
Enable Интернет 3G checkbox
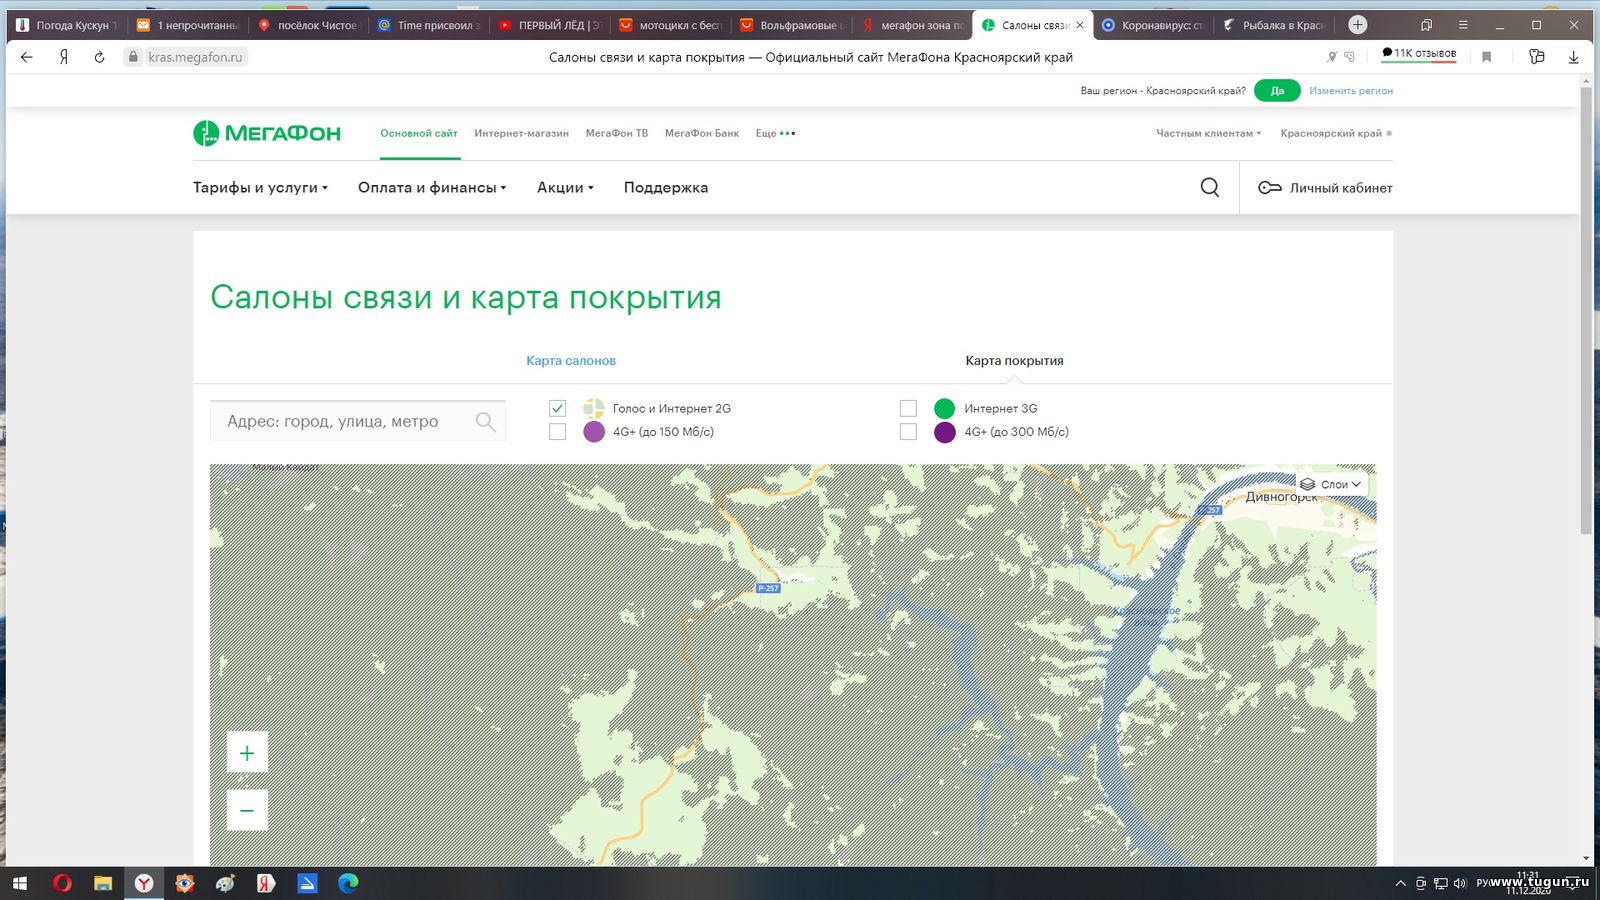908,408
